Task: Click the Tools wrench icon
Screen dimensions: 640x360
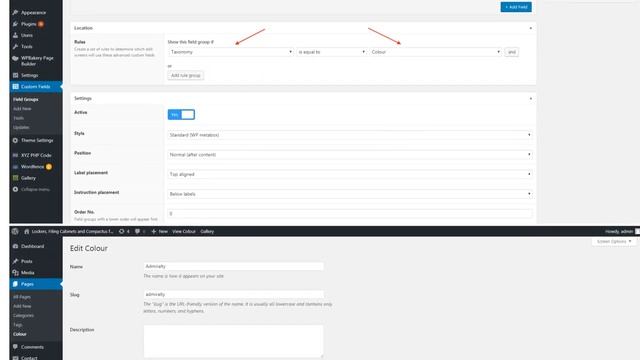Action: (16, 47)
